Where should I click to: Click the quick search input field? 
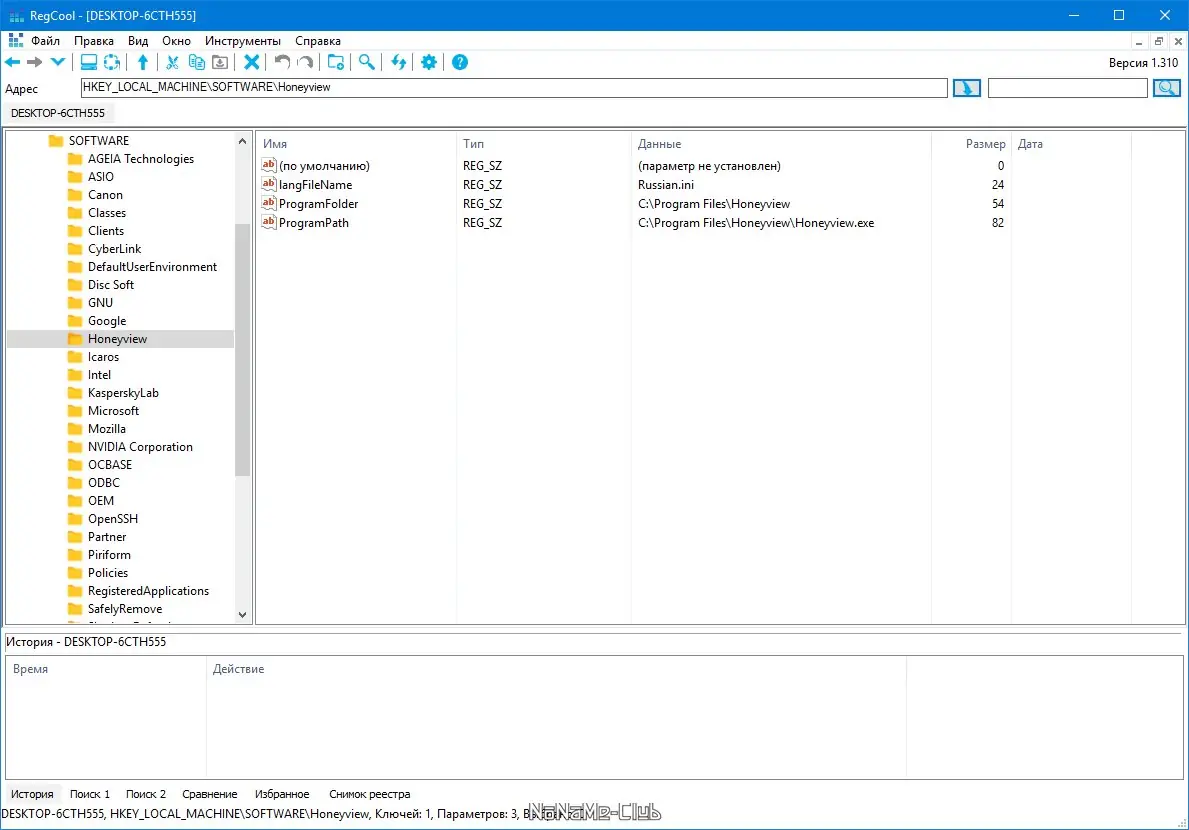pyautogui.click(x=1067, y=88)
